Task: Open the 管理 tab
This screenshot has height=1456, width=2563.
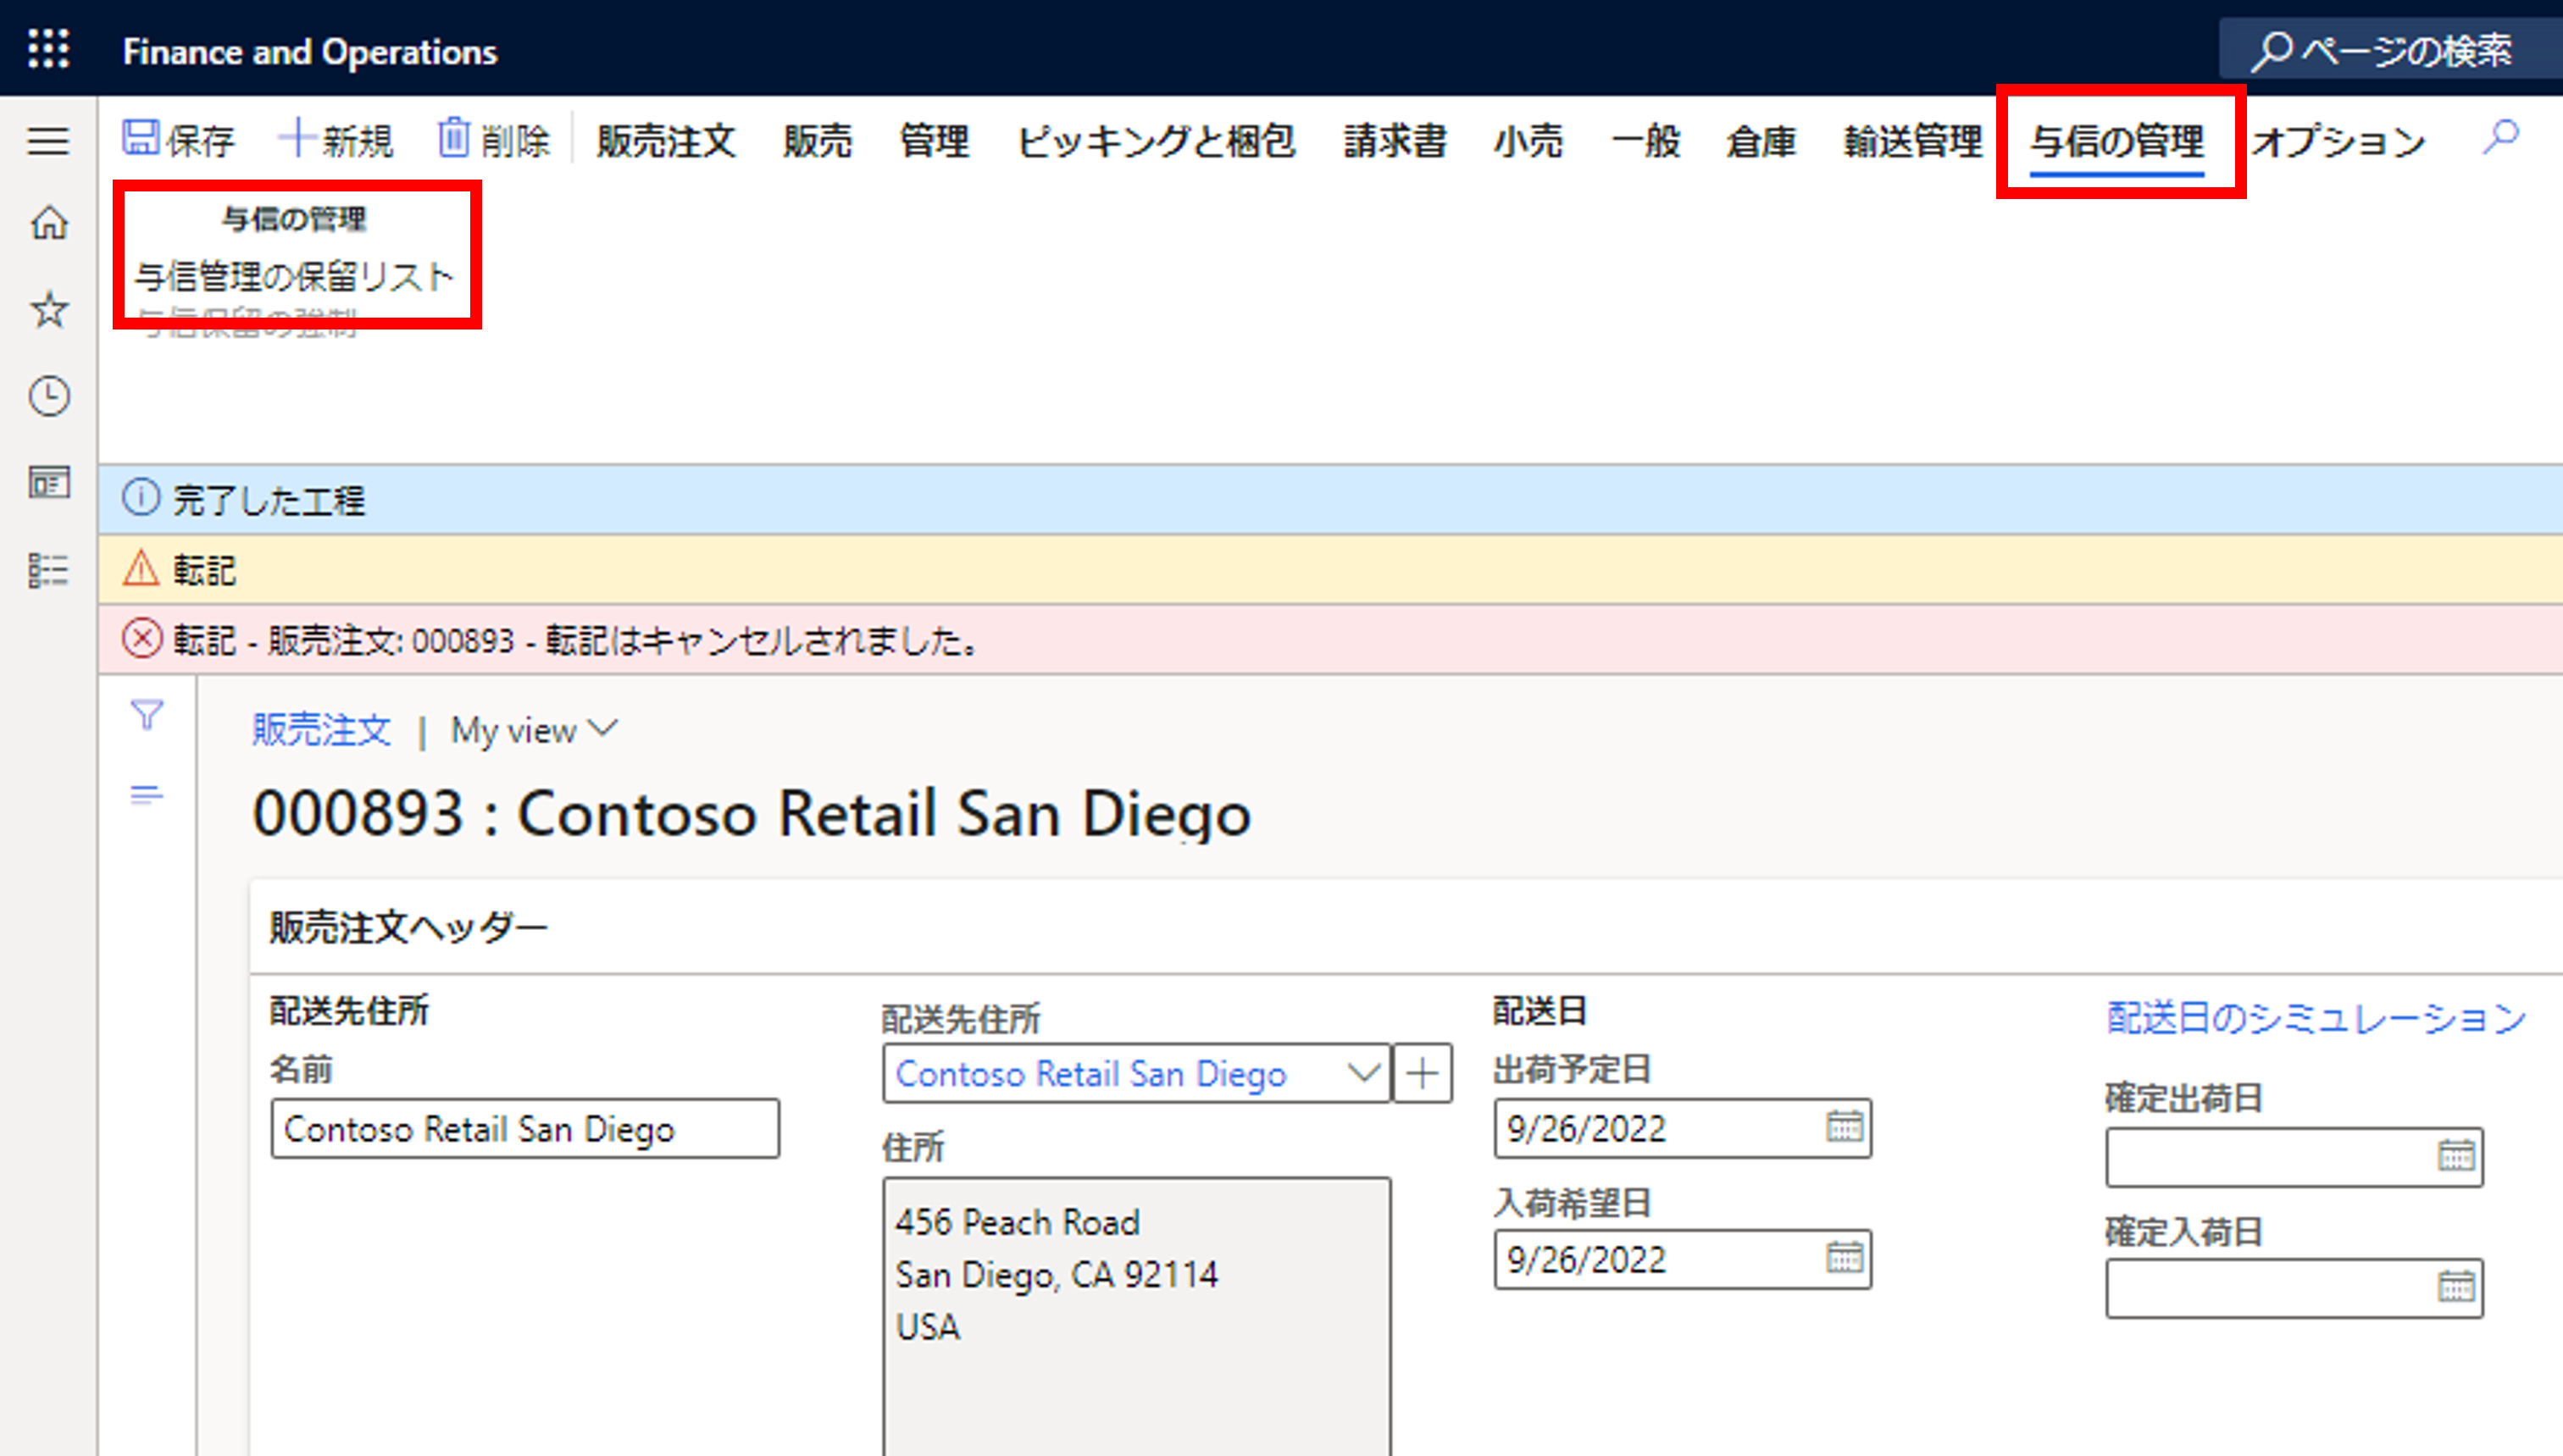Action: pyautogui.click(x=934, y=141)
